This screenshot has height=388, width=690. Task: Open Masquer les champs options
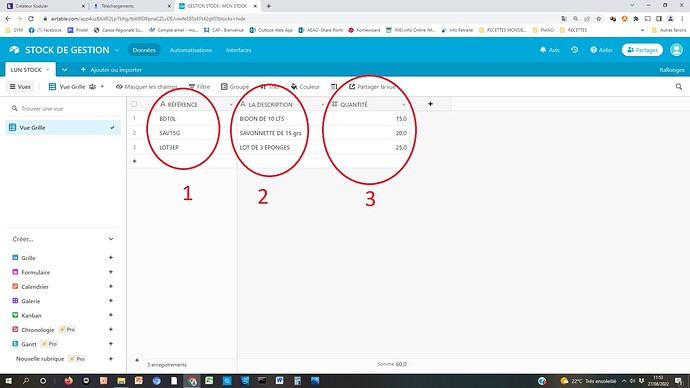[x=147, y=87]
